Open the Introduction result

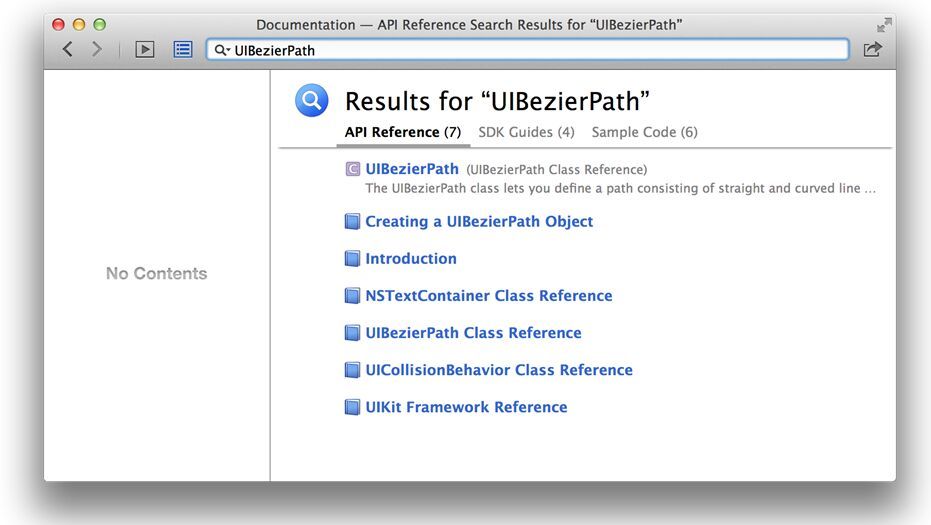tap(411, 258)
